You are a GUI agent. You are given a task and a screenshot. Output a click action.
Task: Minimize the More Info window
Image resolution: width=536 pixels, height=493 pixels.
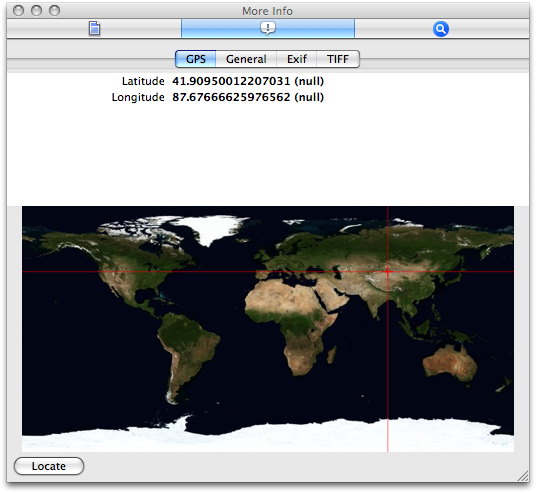[36, 11]
